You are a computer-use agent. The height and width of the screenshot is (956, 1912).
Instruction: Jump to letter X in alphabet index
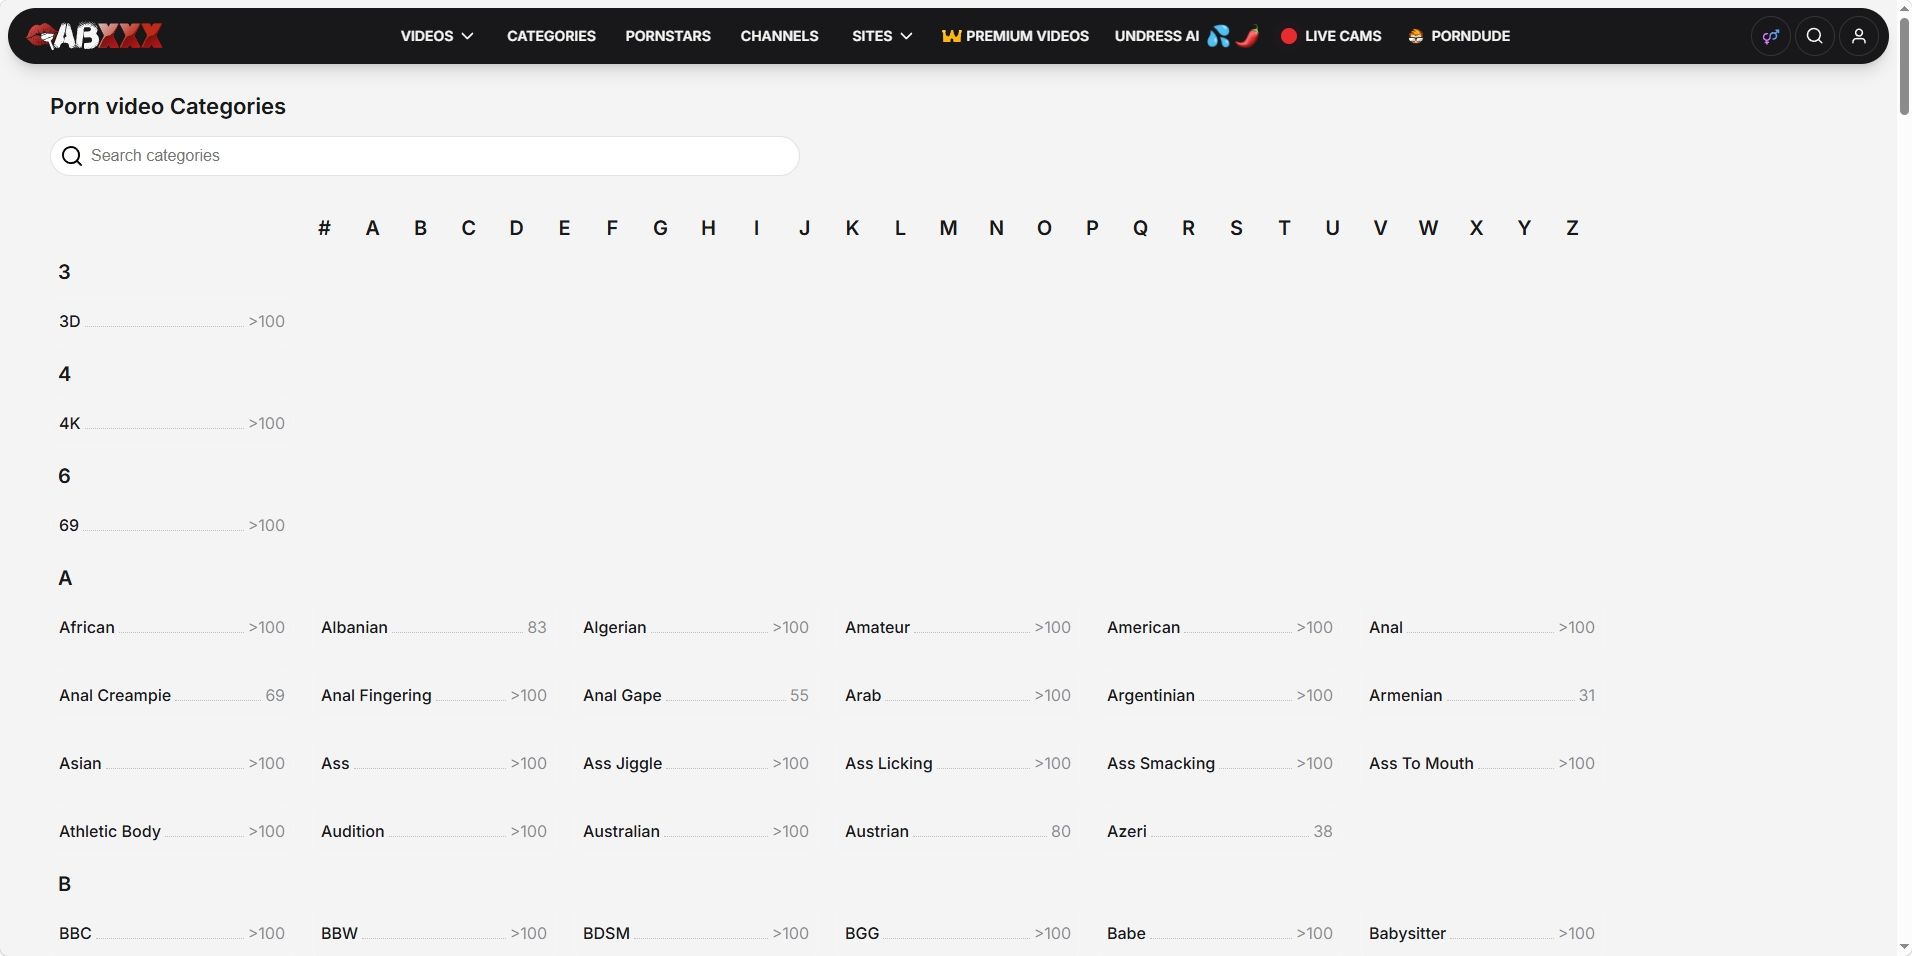click(1476, 228)
